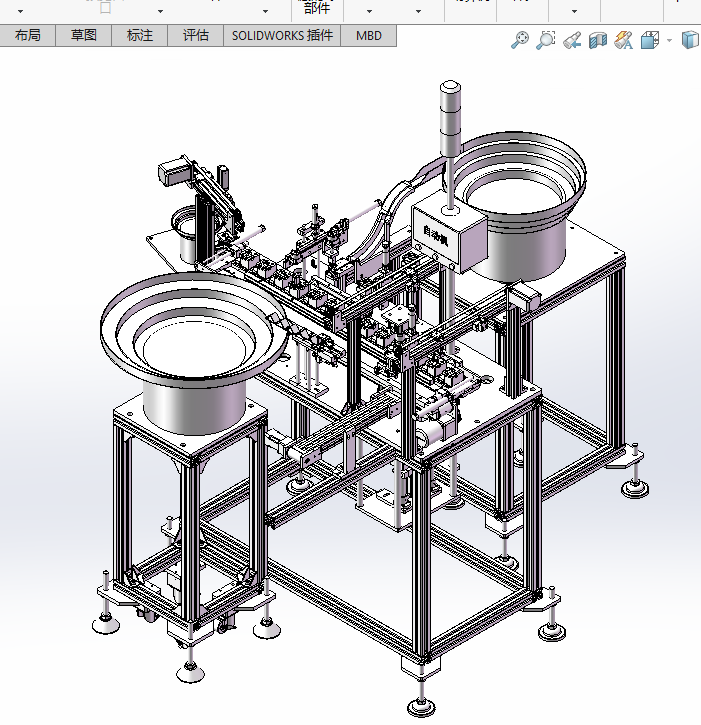701x725 pixels.
Task: Open the 草图 tab
Action: coord(84,35)
